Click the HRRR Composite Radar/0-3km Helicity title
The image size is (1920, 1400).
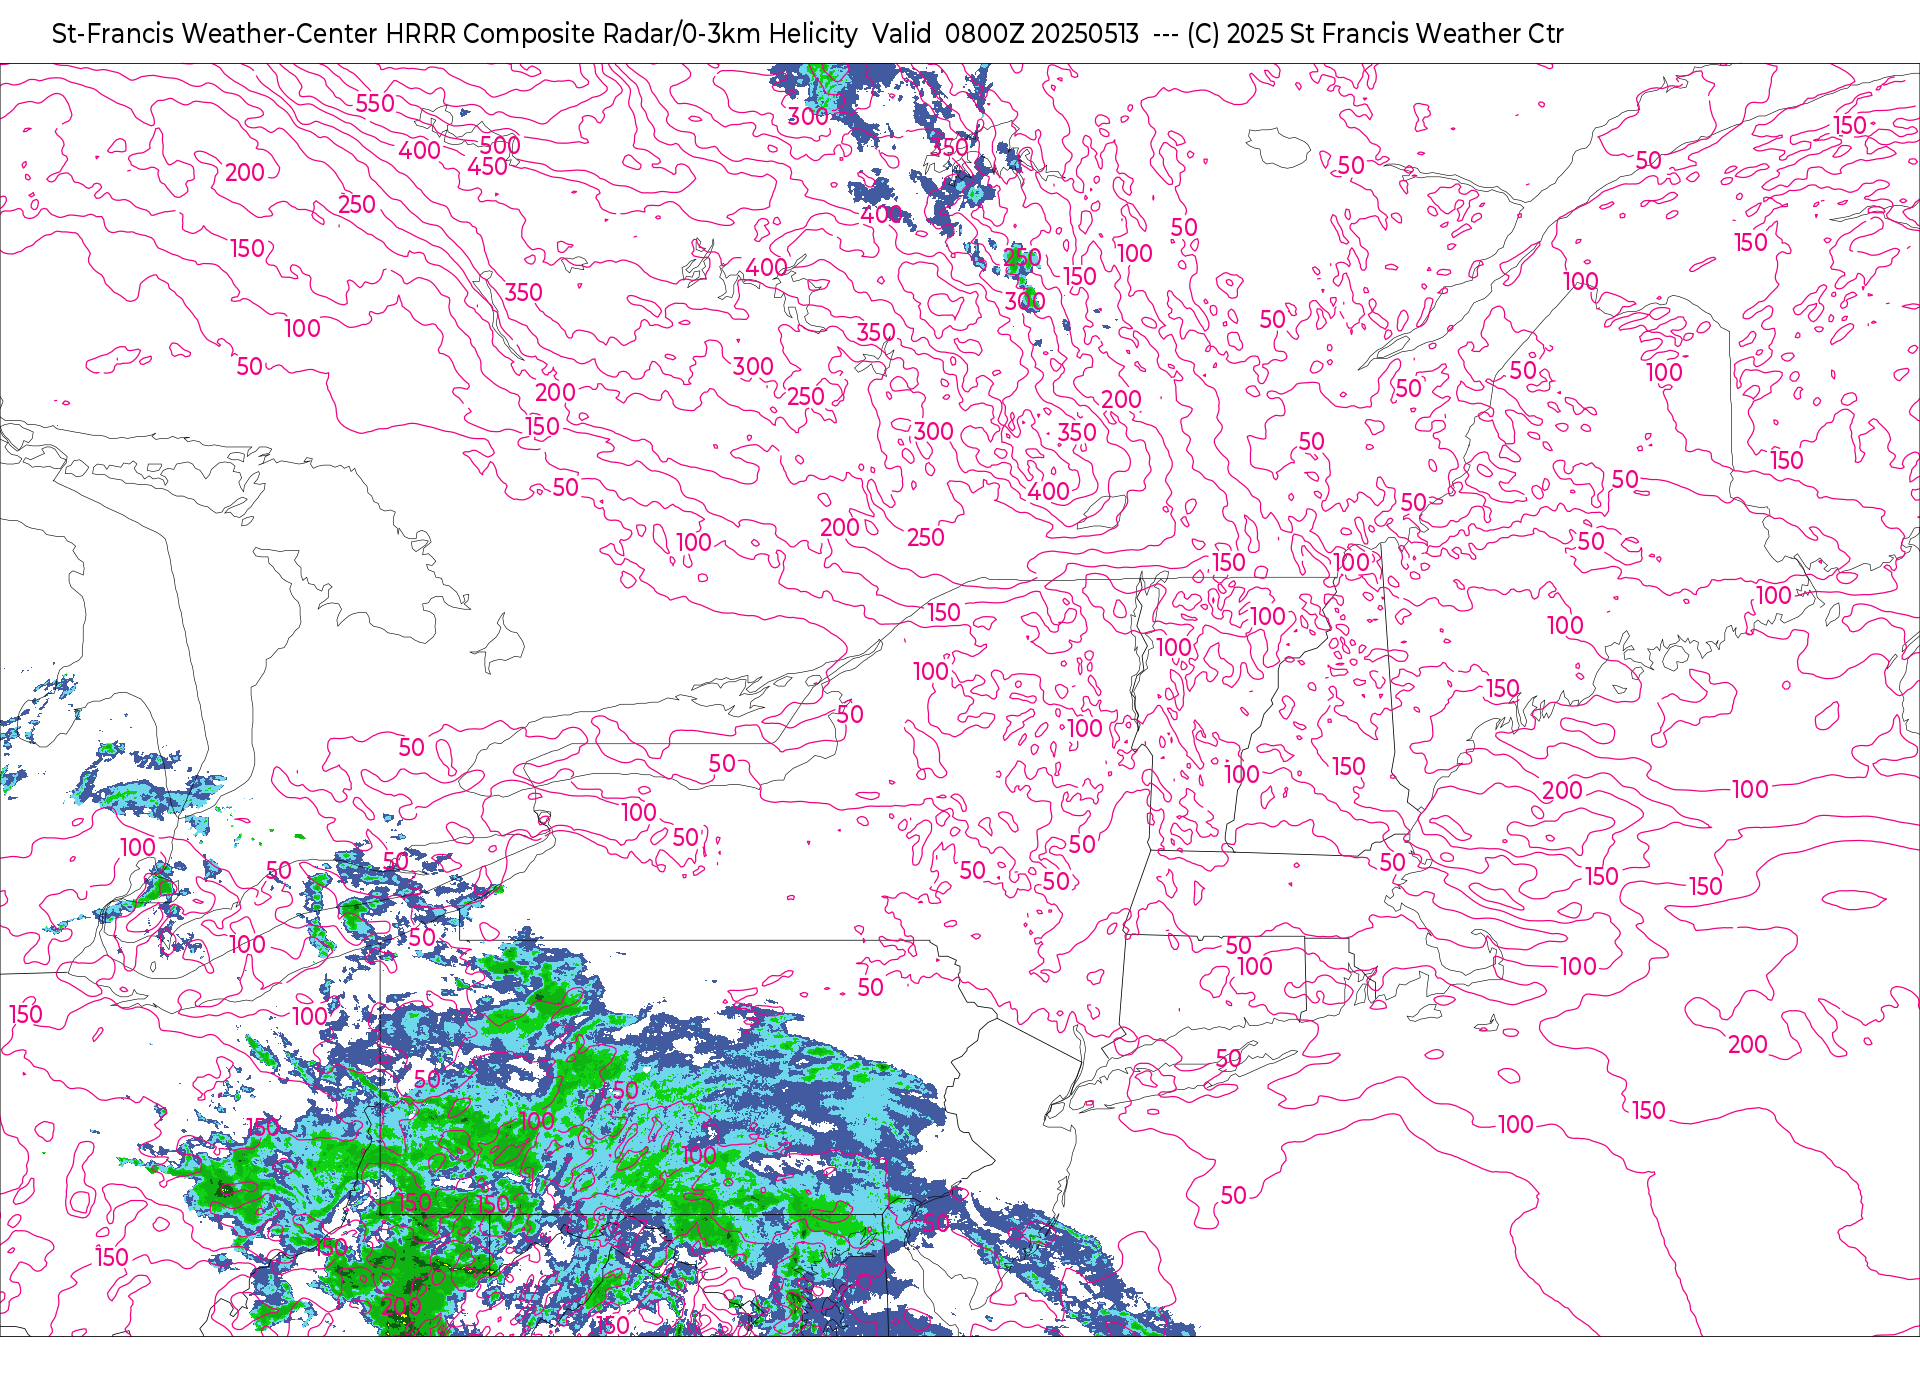(x=621, y=34)
